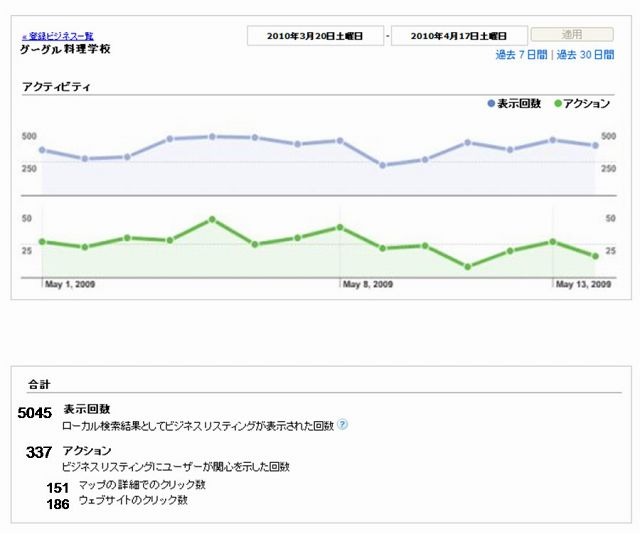Click the グーグル料理学校 business title
The width and height of the screenshot is (640, 534).
click(65, 49)
